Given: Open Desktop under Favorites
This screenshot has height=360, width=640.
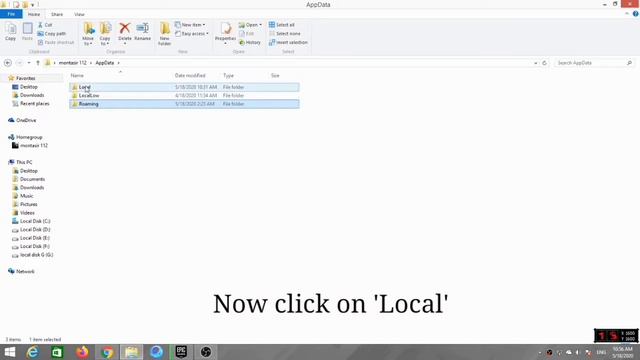Looking at the screenshot, I should pos(29,87).
